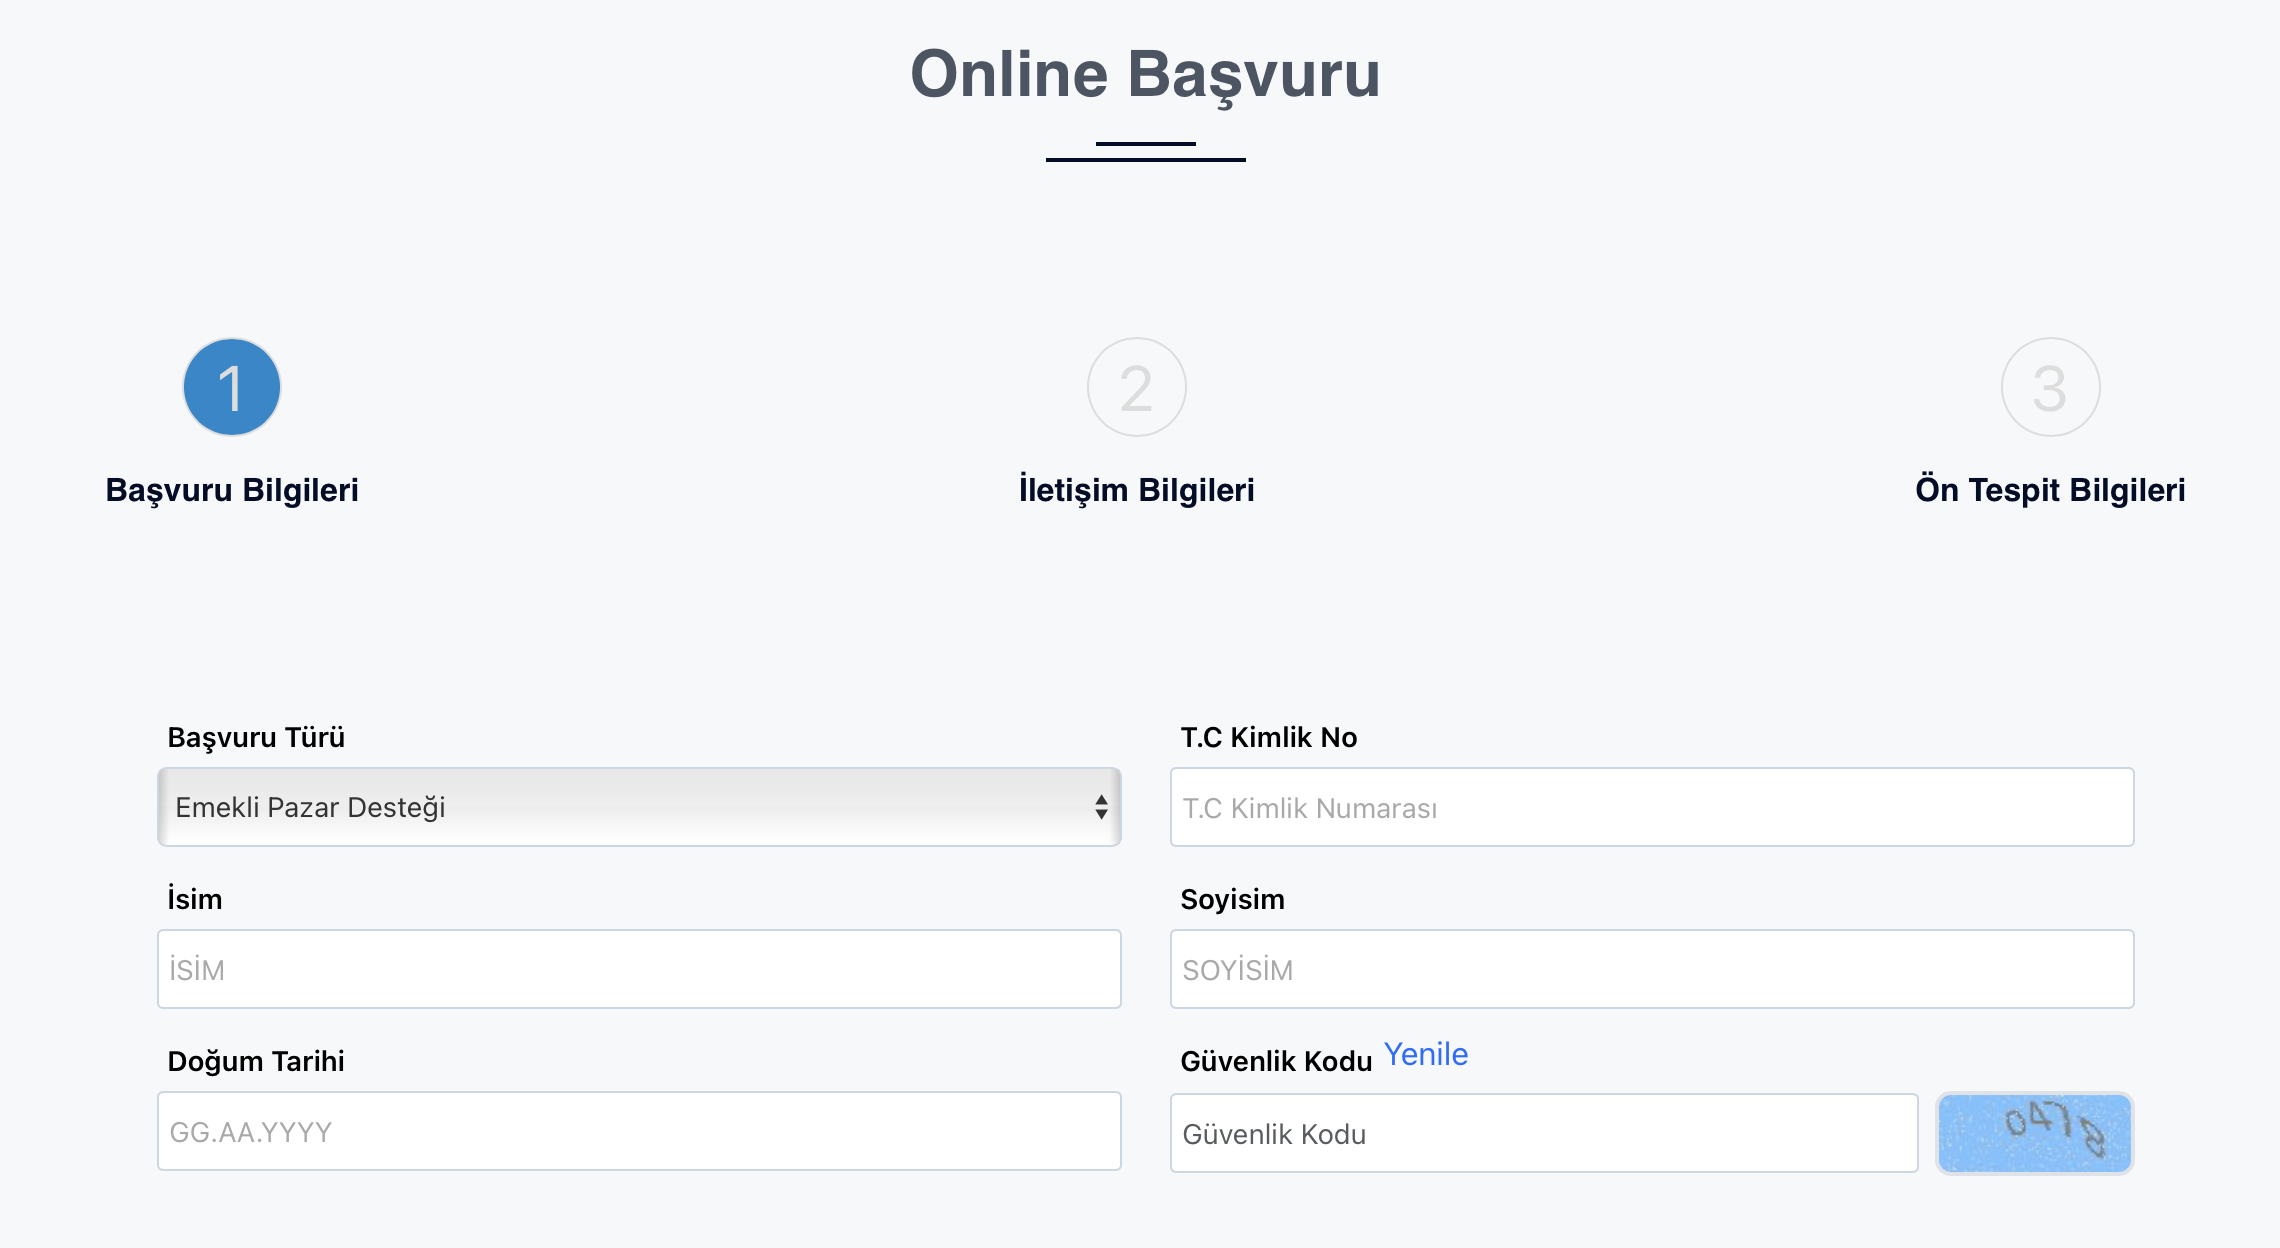Click the captcha security code image

2034,1133
